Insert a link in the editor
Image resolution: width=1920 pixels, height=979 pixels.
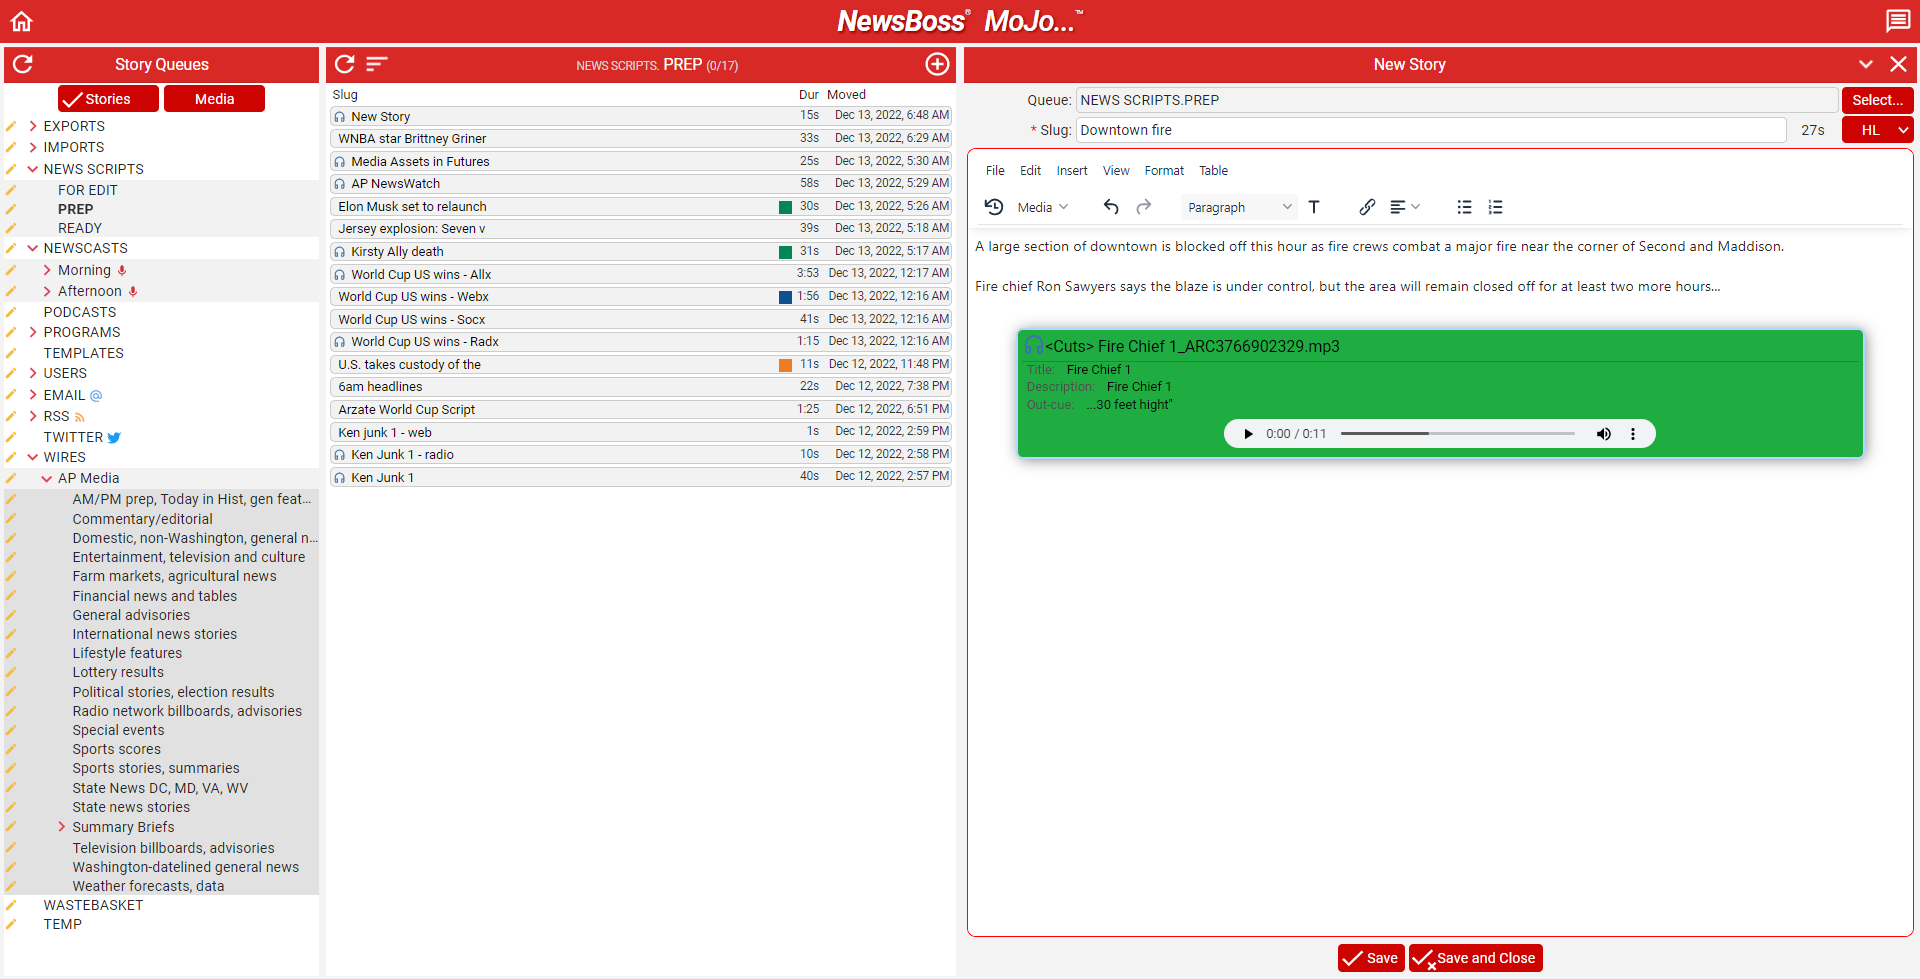(1367, 207)
